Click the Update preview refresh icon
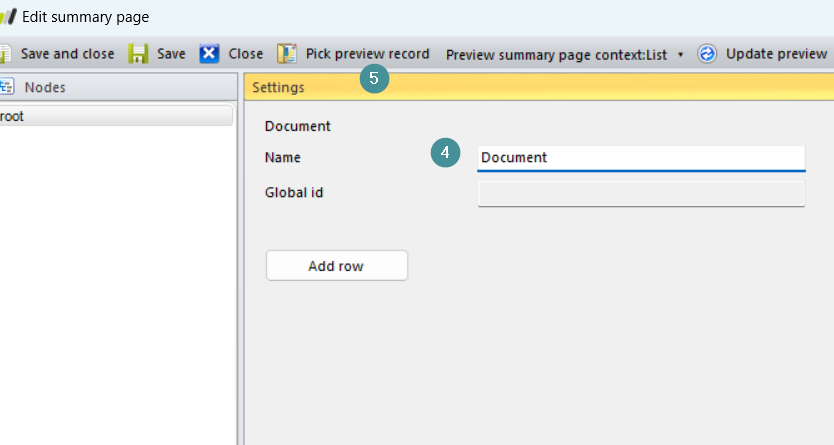 [x=707, y=54]
